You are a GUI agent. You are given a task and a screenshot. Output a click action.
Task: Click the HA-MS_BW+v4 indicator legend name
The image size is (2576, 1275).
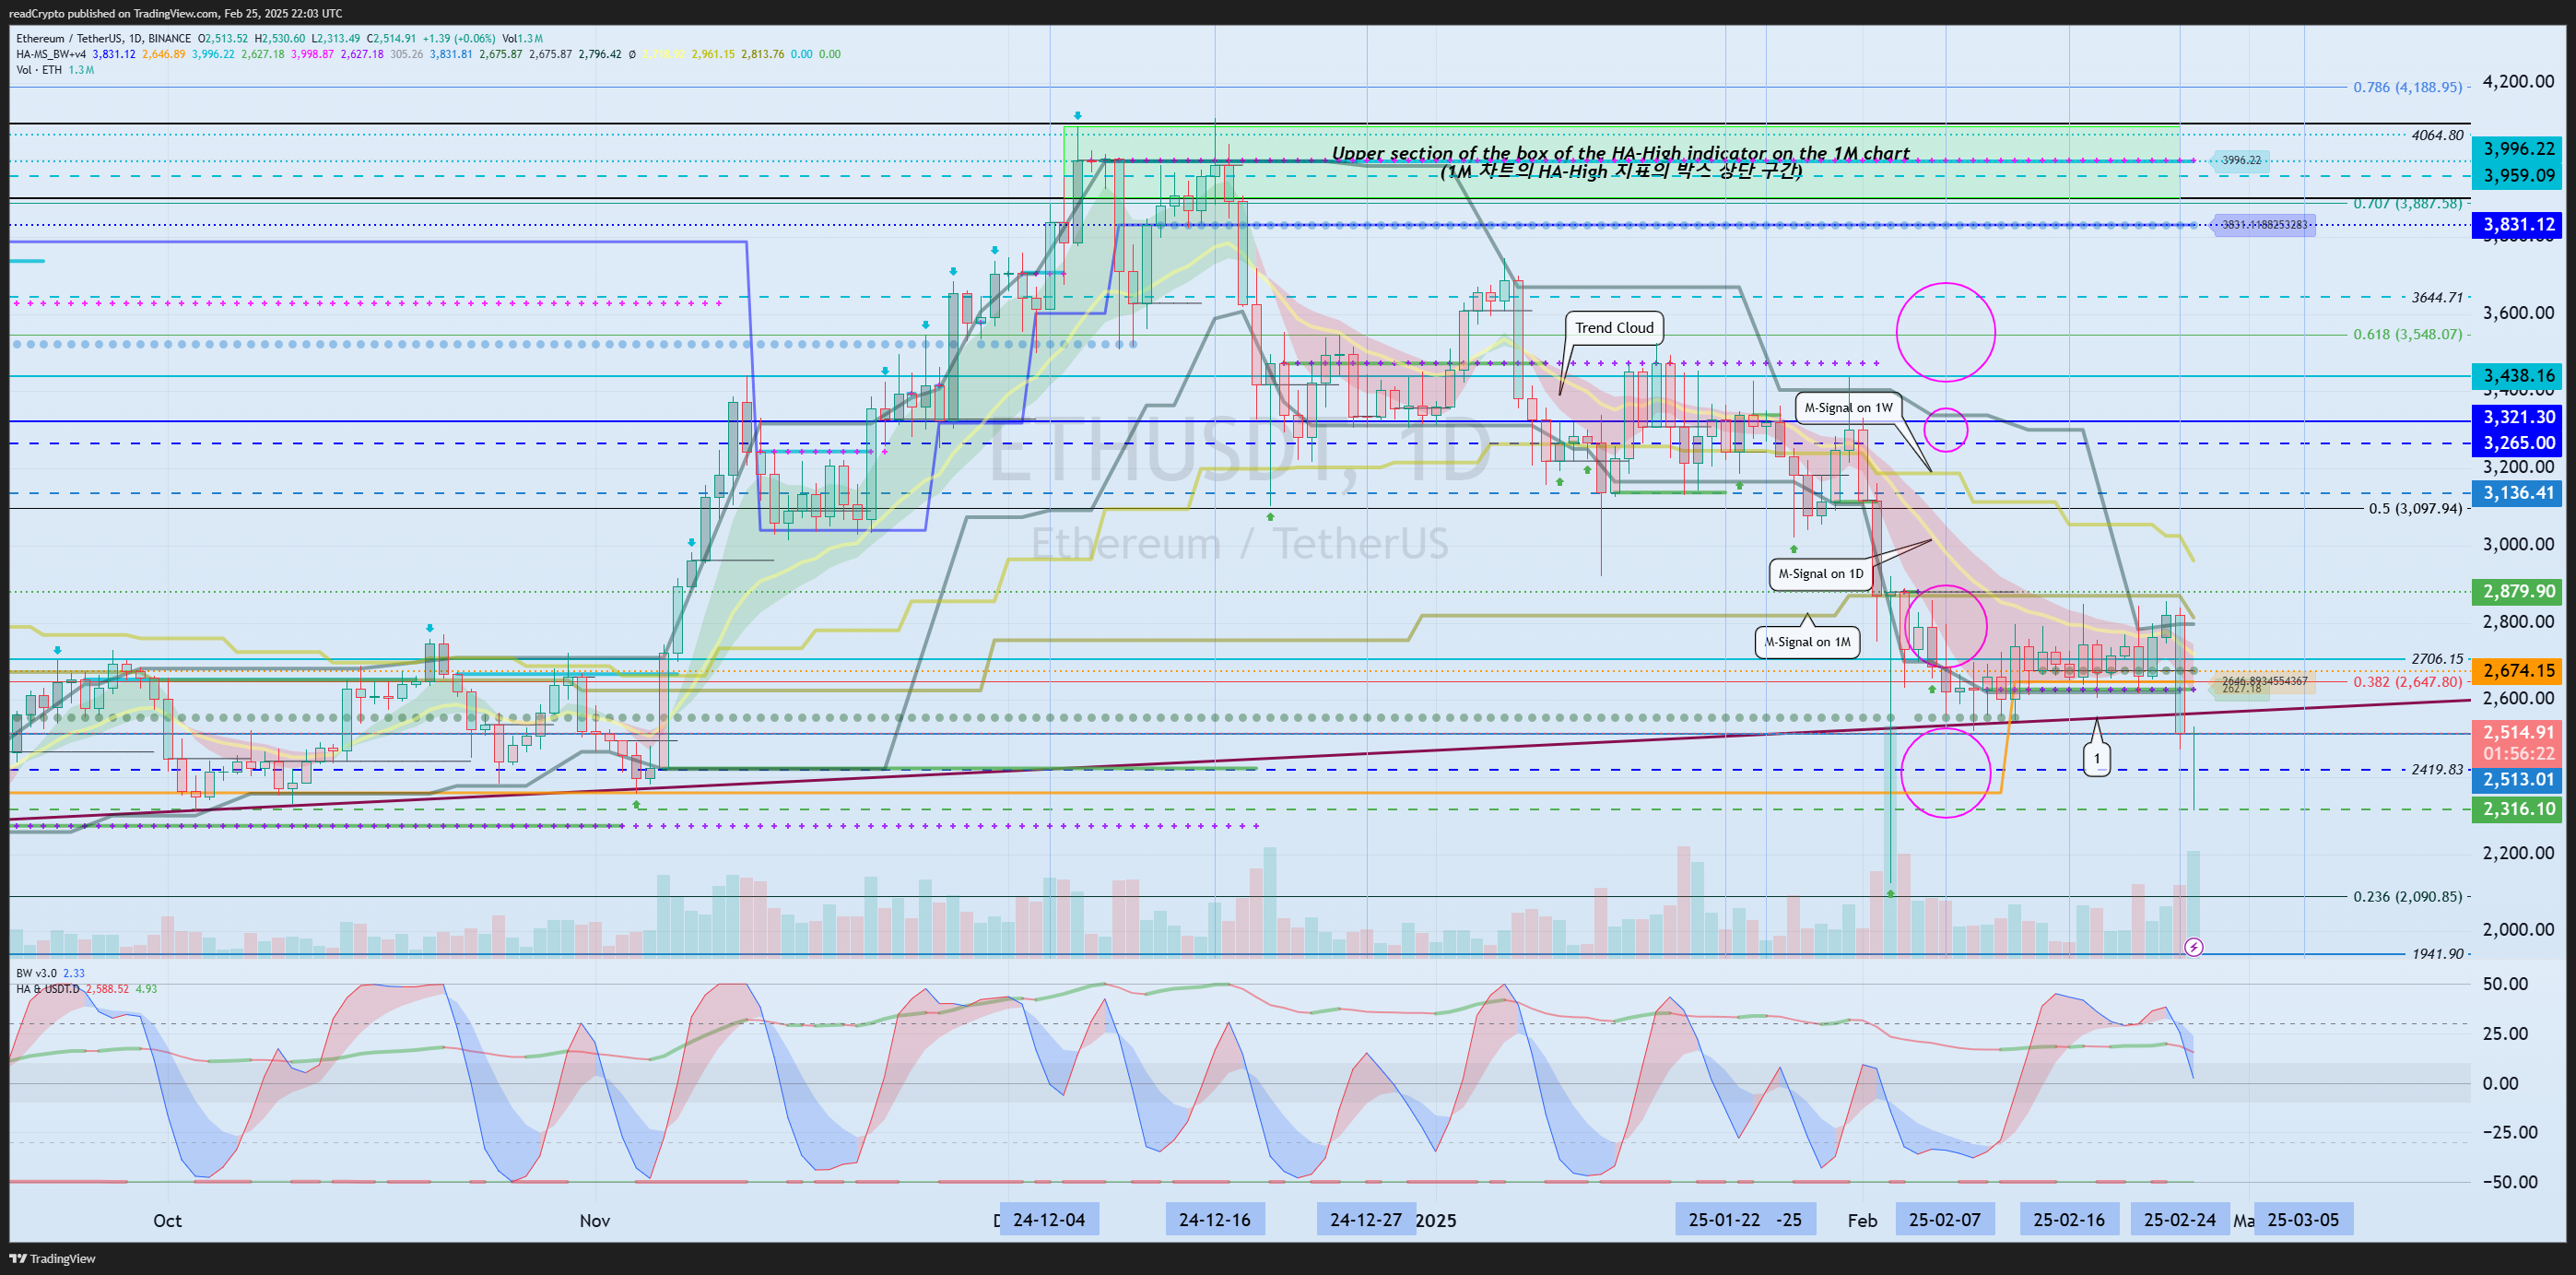(x=51, y=54)
